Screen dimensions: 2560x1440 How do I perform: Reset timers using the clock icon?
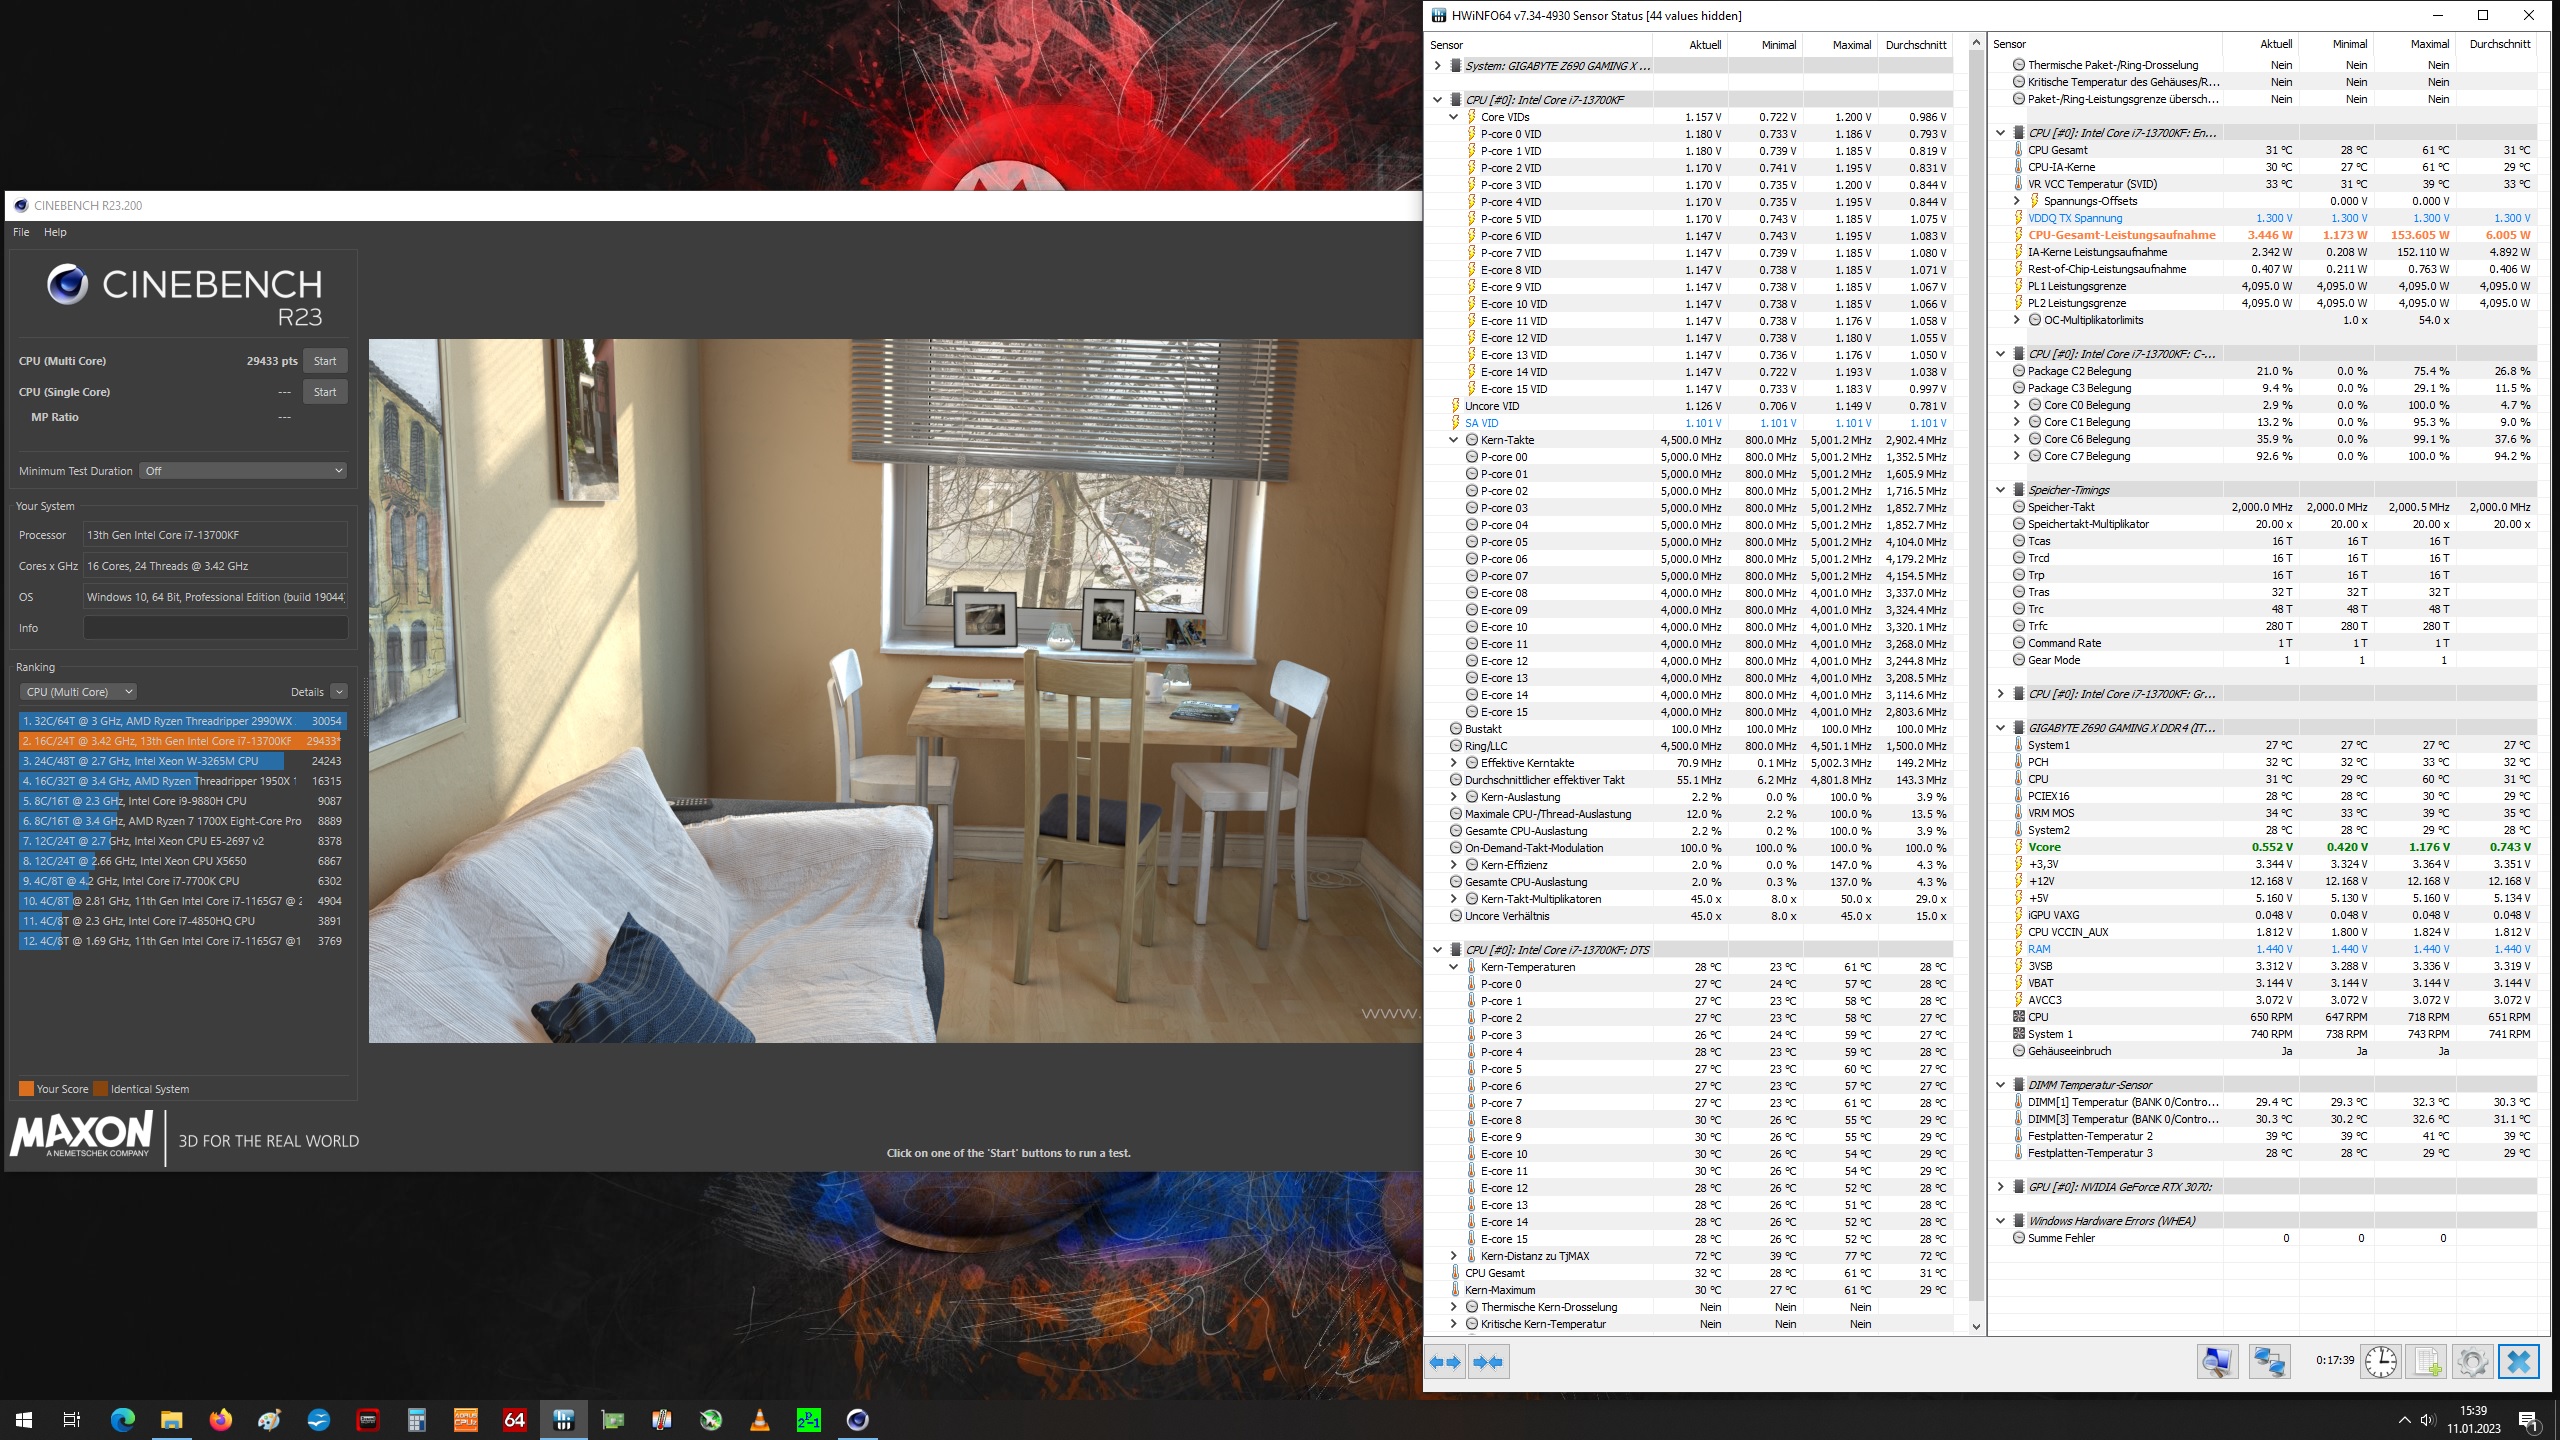[2381, 1361]
